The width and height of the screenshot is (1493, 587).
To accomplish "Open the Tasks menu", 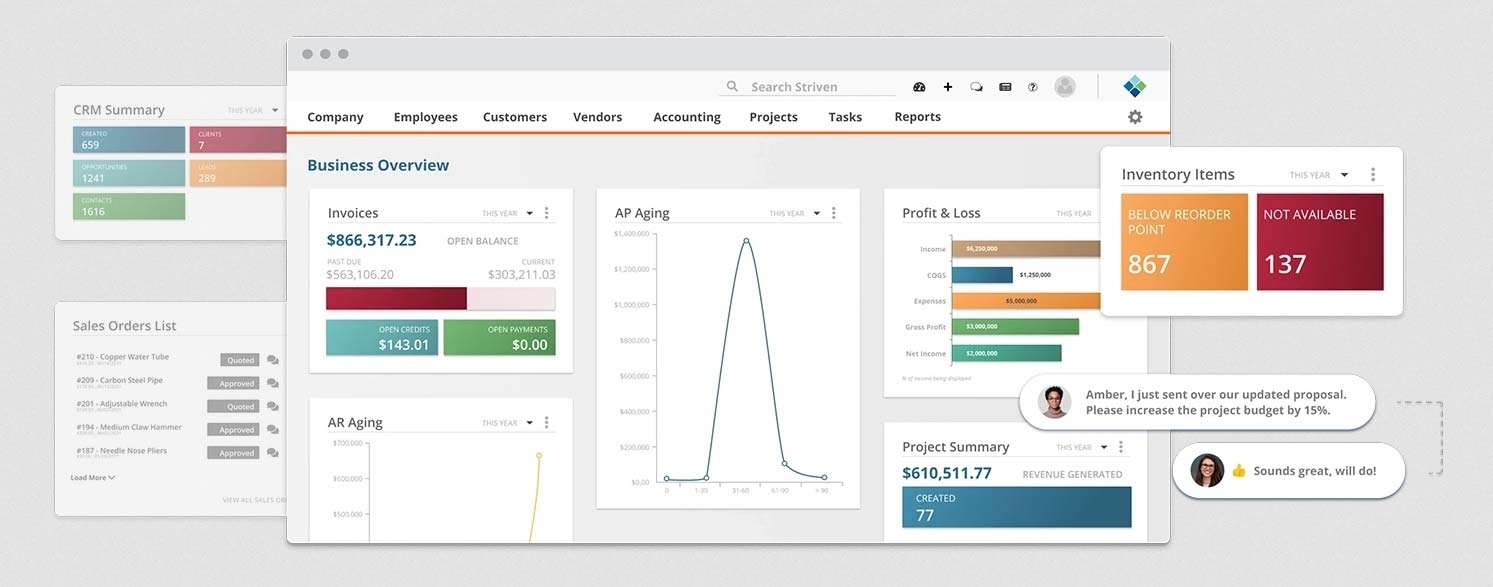I will [845, 117].
